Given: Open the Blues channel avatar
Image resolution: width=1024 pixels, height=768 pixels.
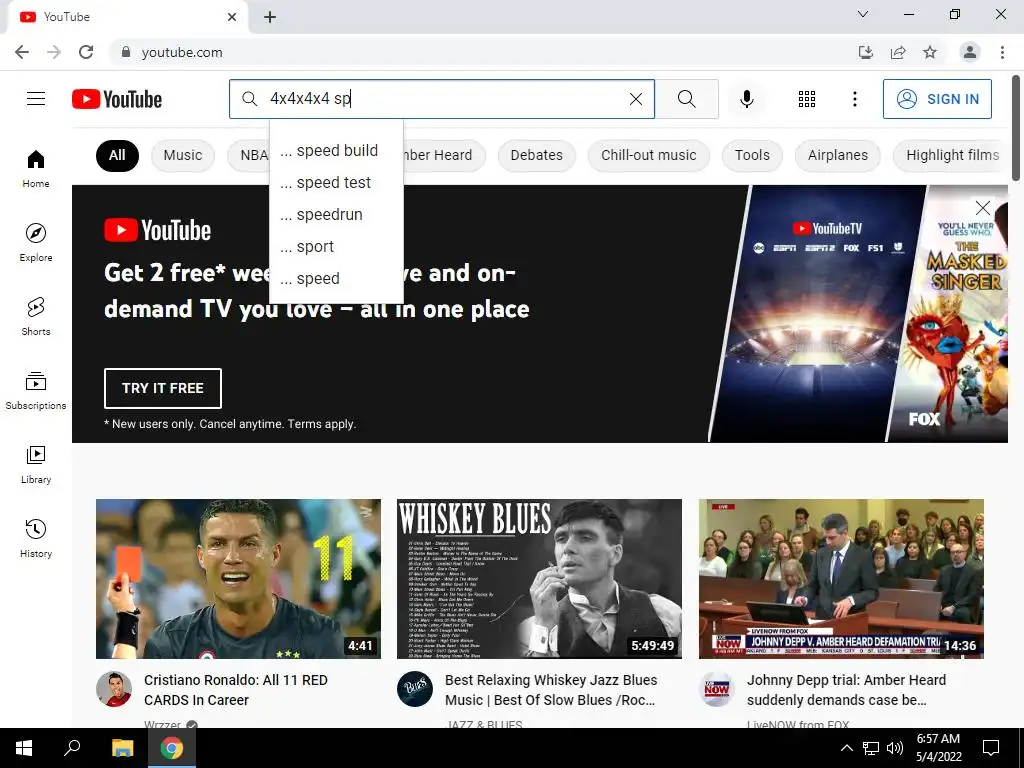Looking at the screenshot, I should pos(415,689).
